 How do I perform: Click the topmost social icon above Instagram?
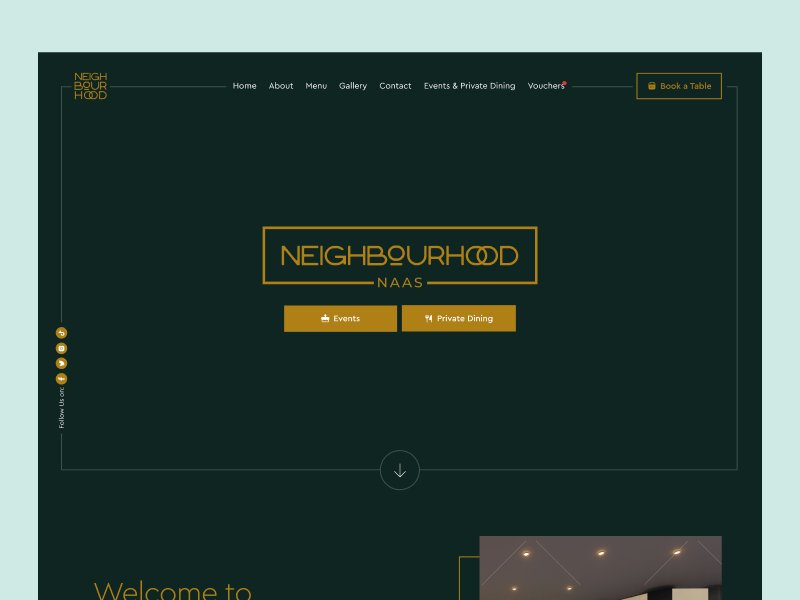(x=61, y=333)
